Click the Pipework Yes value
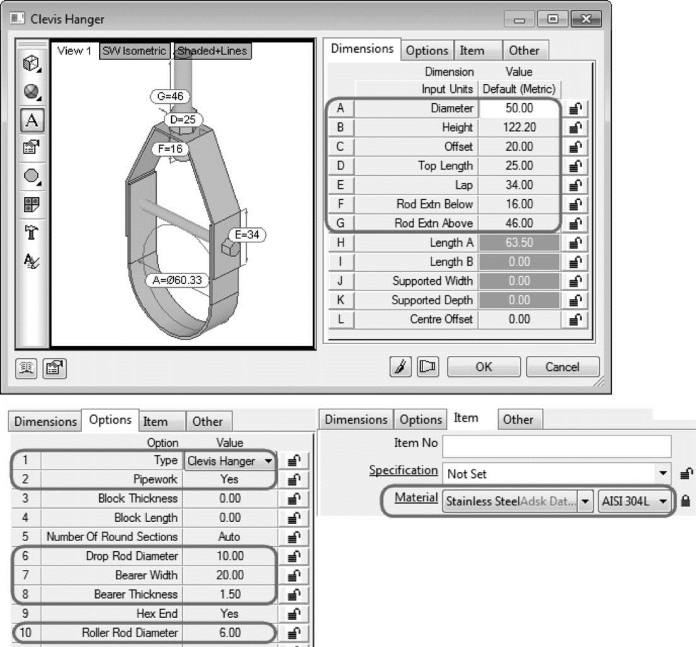This screenshot has width=696, height=647. click(230, 480)
